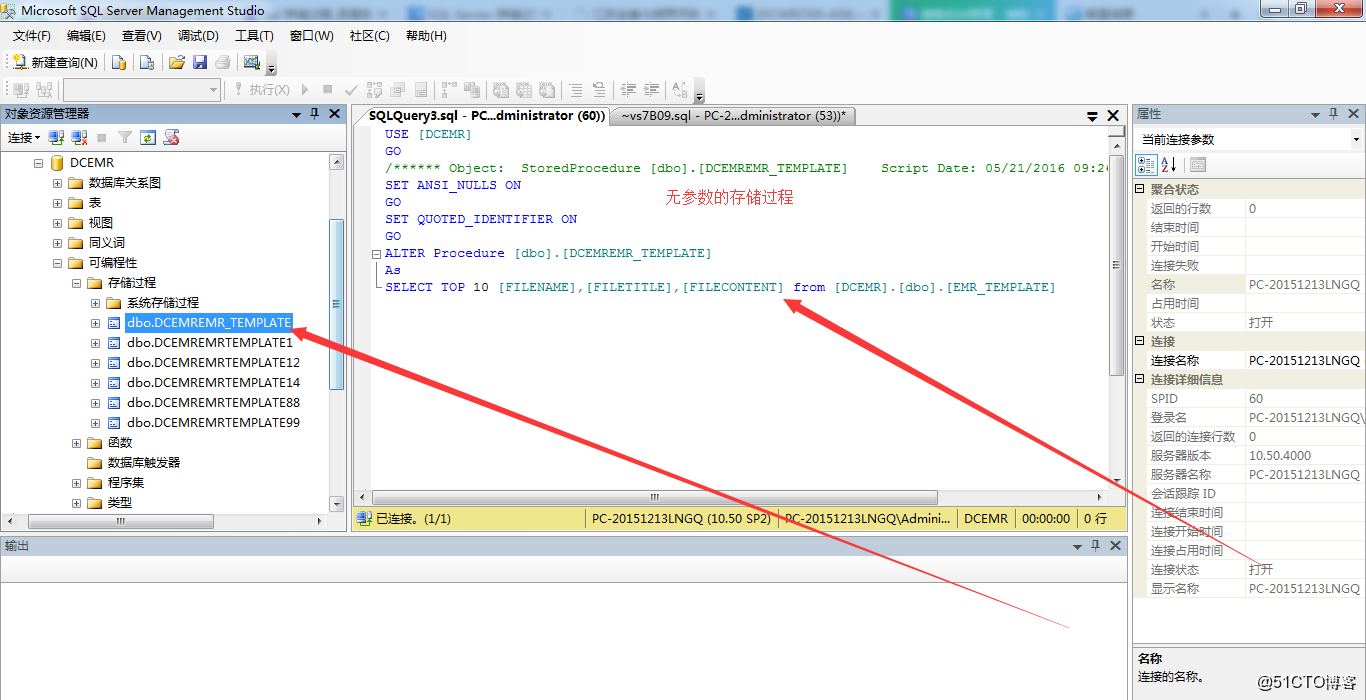
Task: Switch to the SQLQuery3.sql tab
Action: coord(486,116)
